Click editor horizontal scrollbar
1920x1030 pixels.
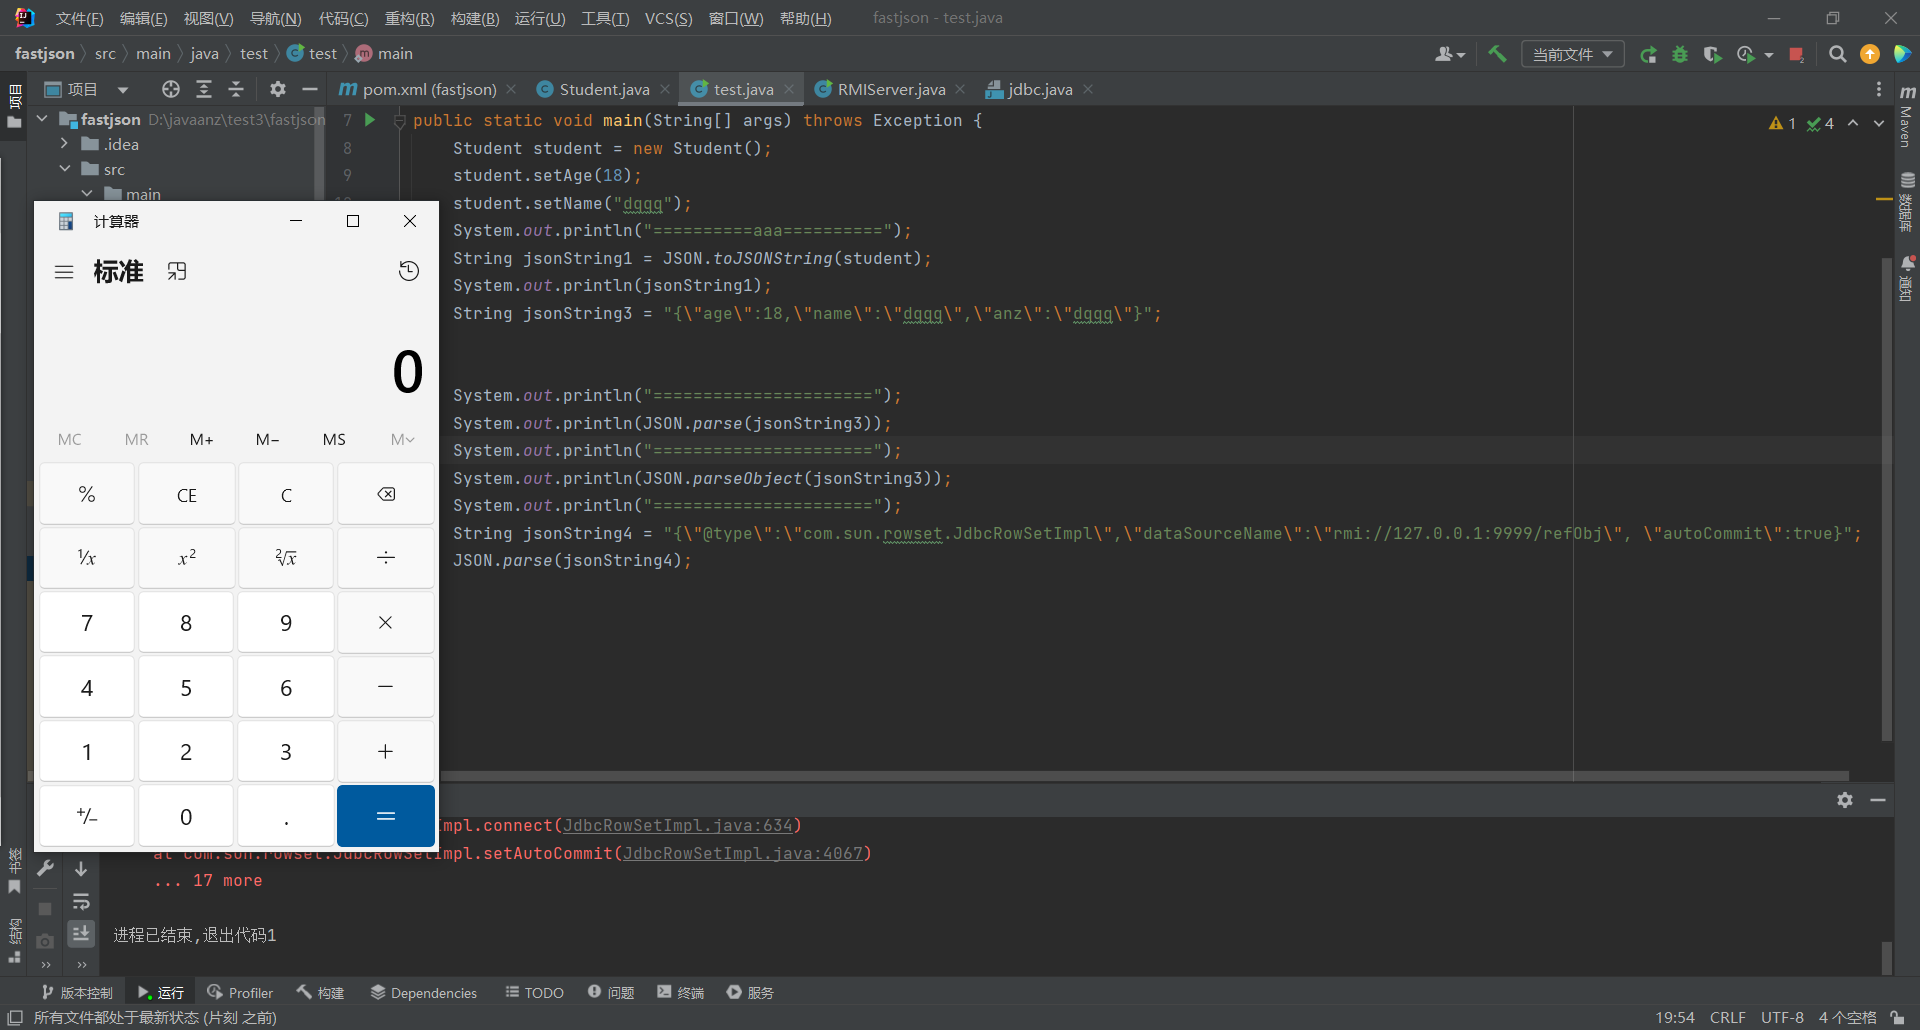(1144, 776)
